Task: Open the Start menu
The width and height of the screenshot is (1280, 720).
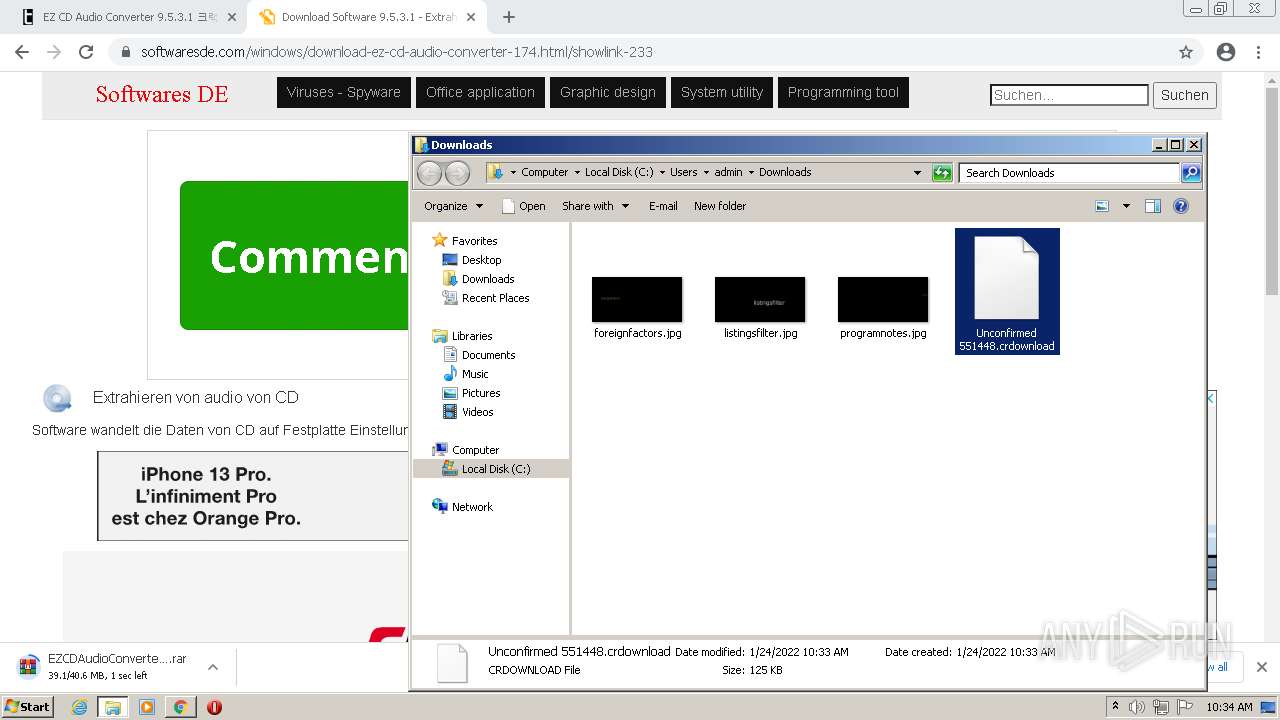Action: click(28, 707)
